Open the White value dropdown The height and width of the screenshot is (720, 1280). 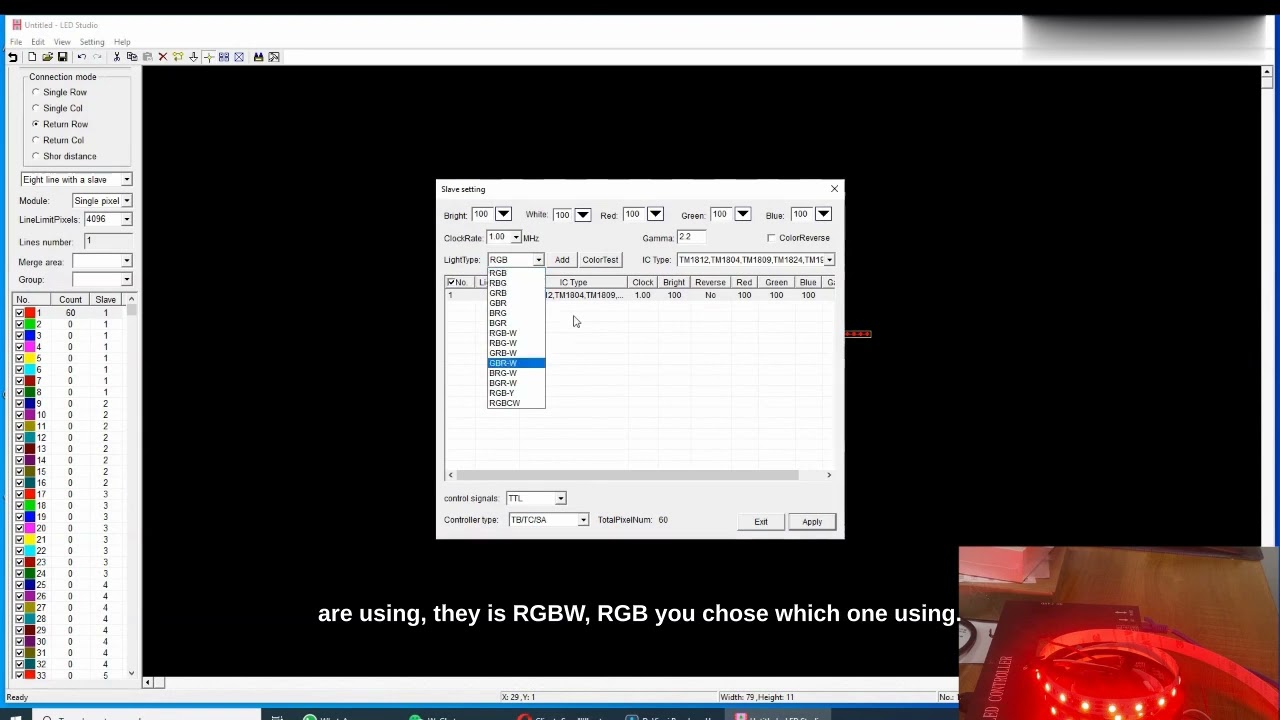pyautogui.click(x=582, y=214)
